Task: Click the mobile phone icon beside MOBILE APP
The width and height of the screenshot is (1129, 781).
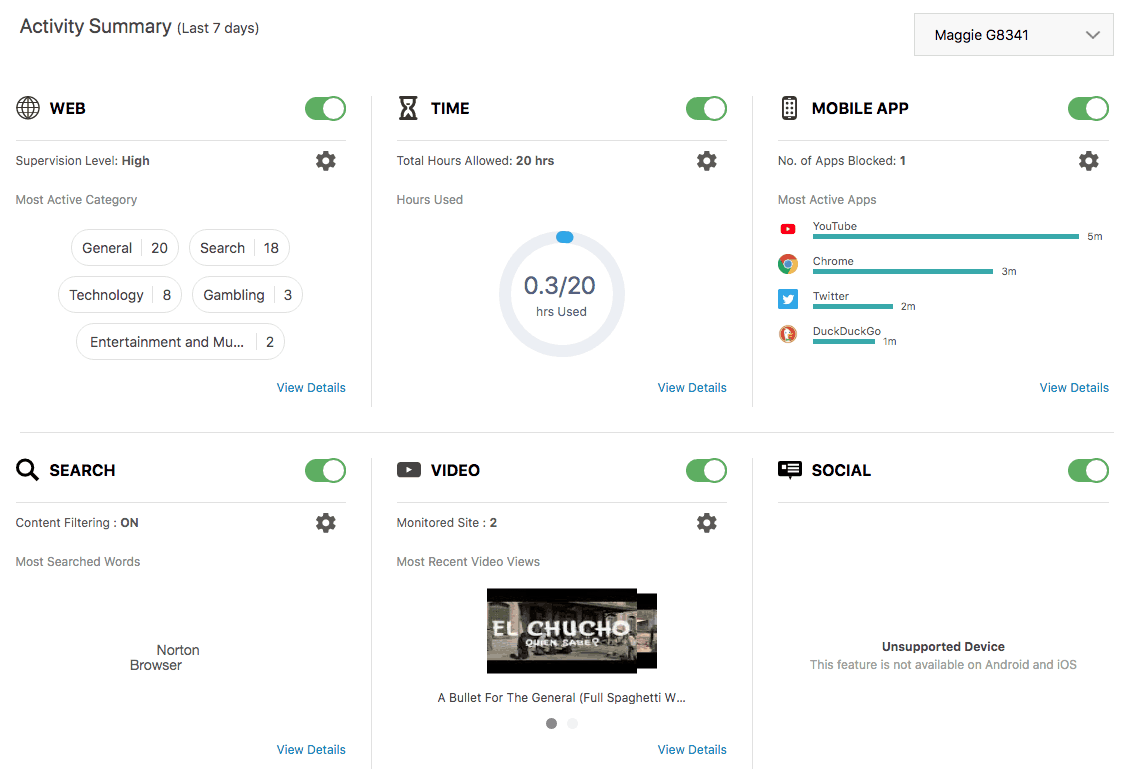Action: [789, 108]
